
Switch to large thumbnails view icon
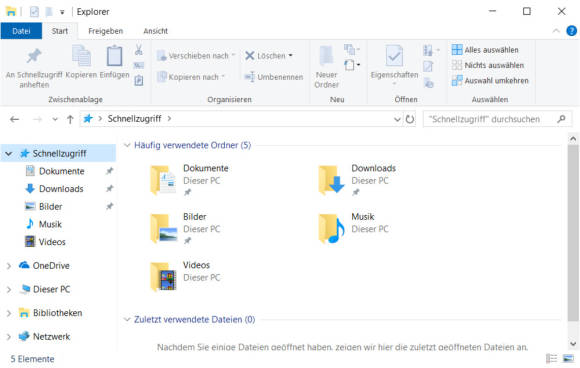pyautogui.click(x=568, y=358)
